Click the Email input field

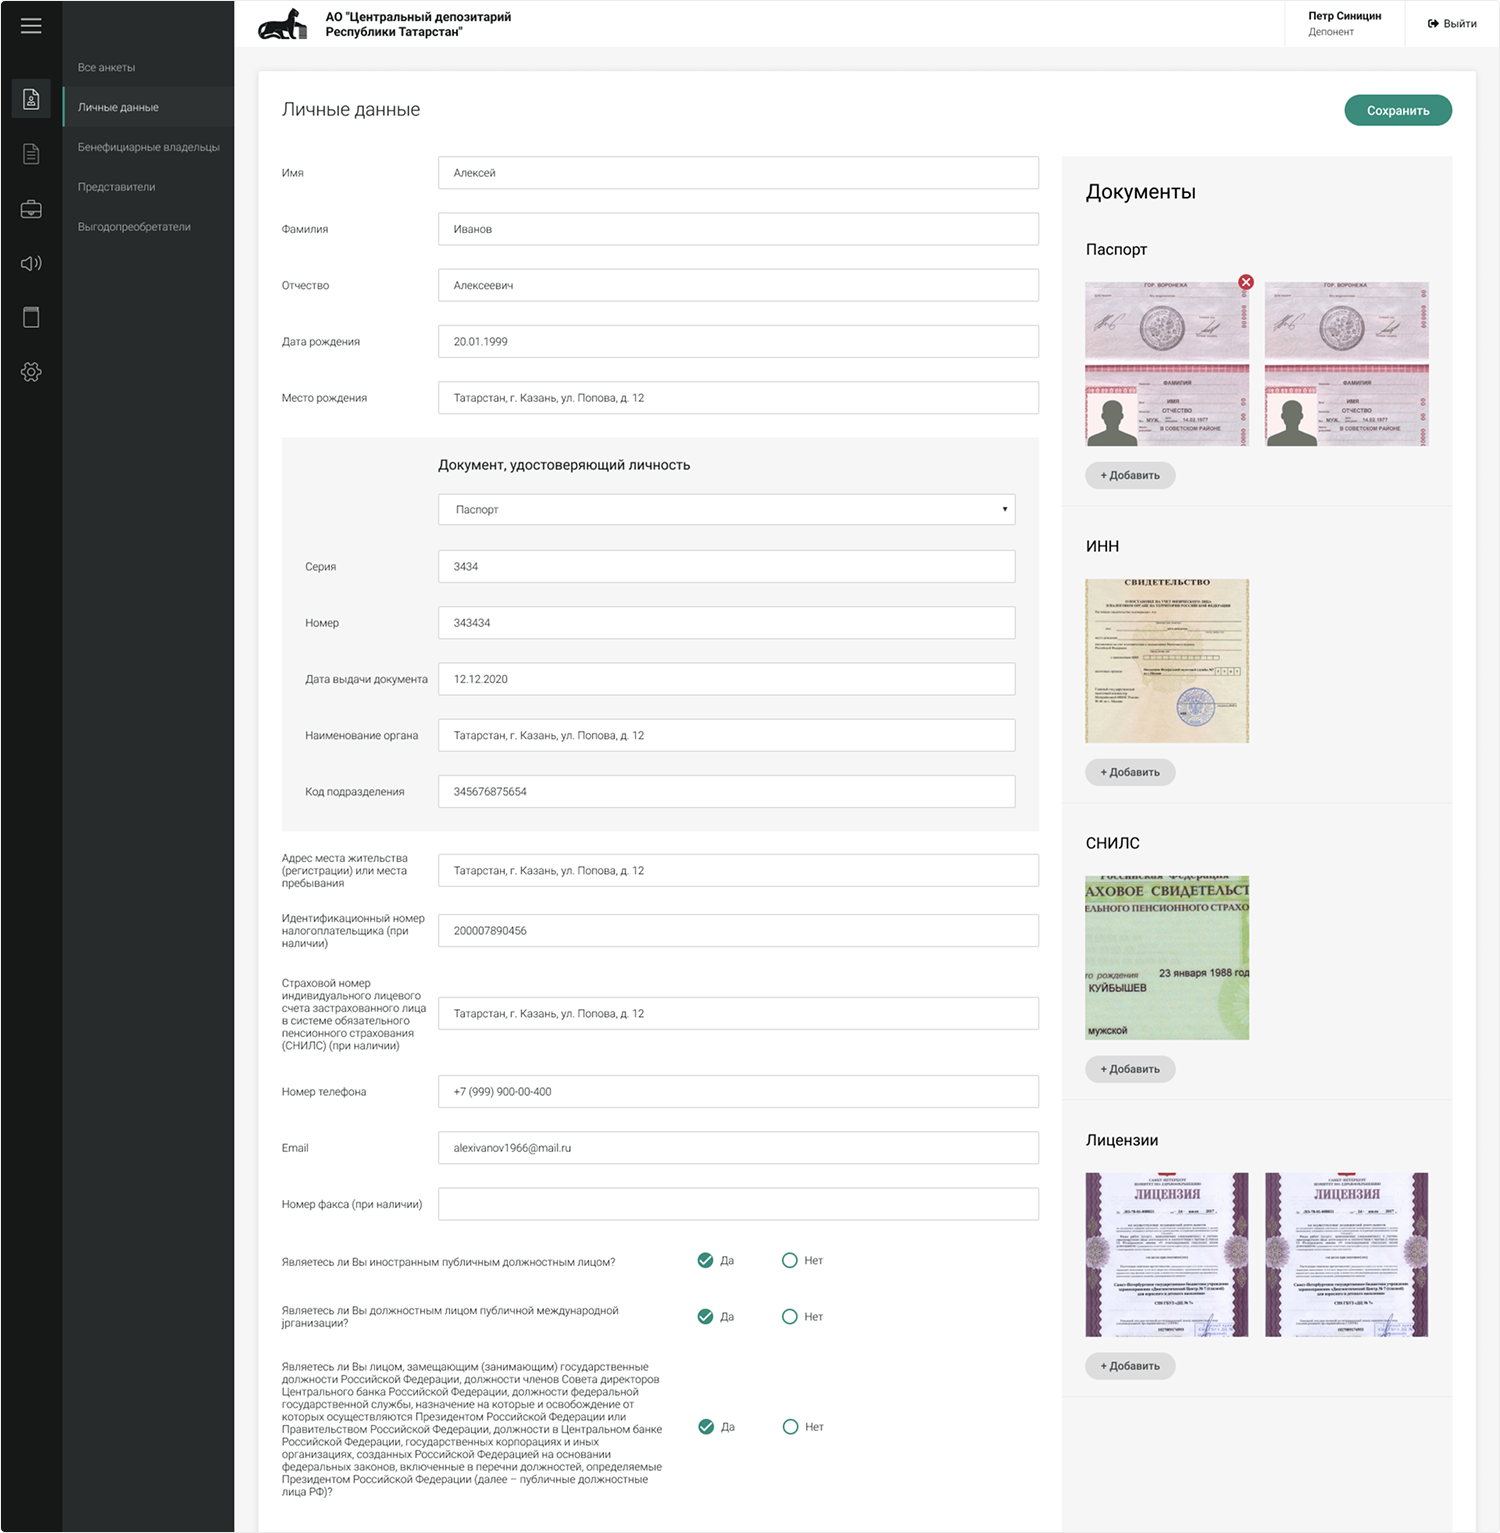pos(738,1148)
